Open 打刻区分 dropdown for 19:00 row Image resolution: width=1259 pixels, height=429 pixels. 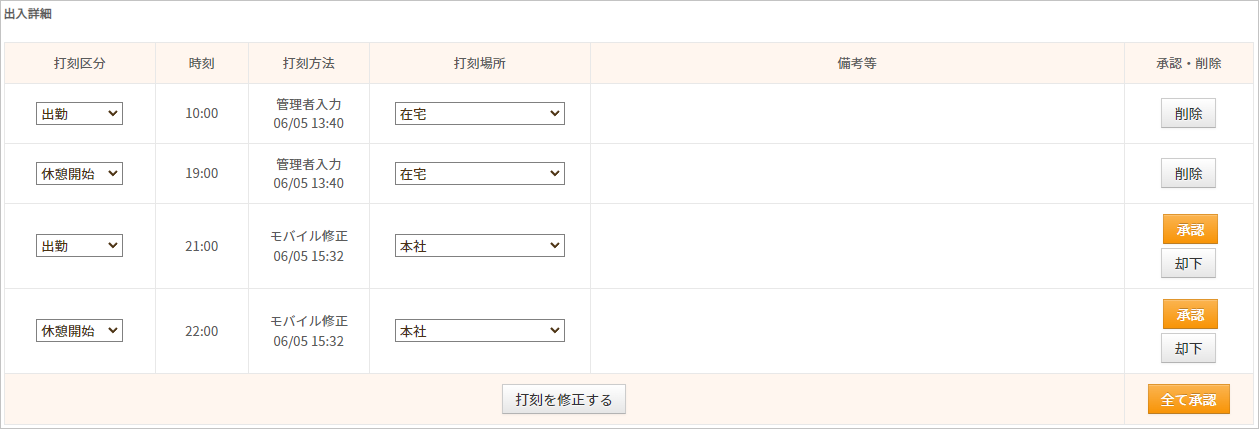79,174
